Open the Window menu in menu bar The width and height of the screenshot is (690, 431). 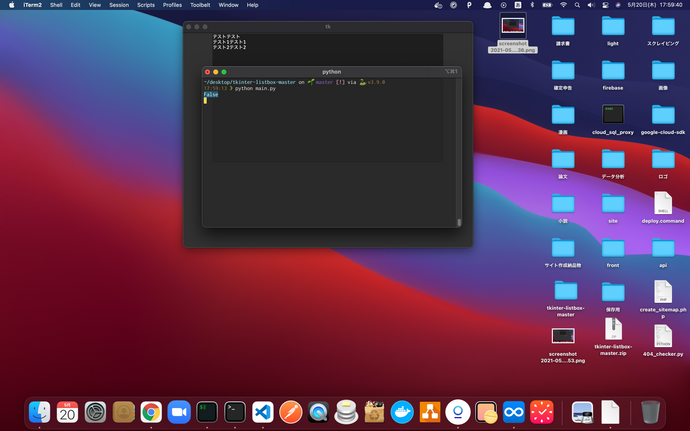click(x=228, y=5)
